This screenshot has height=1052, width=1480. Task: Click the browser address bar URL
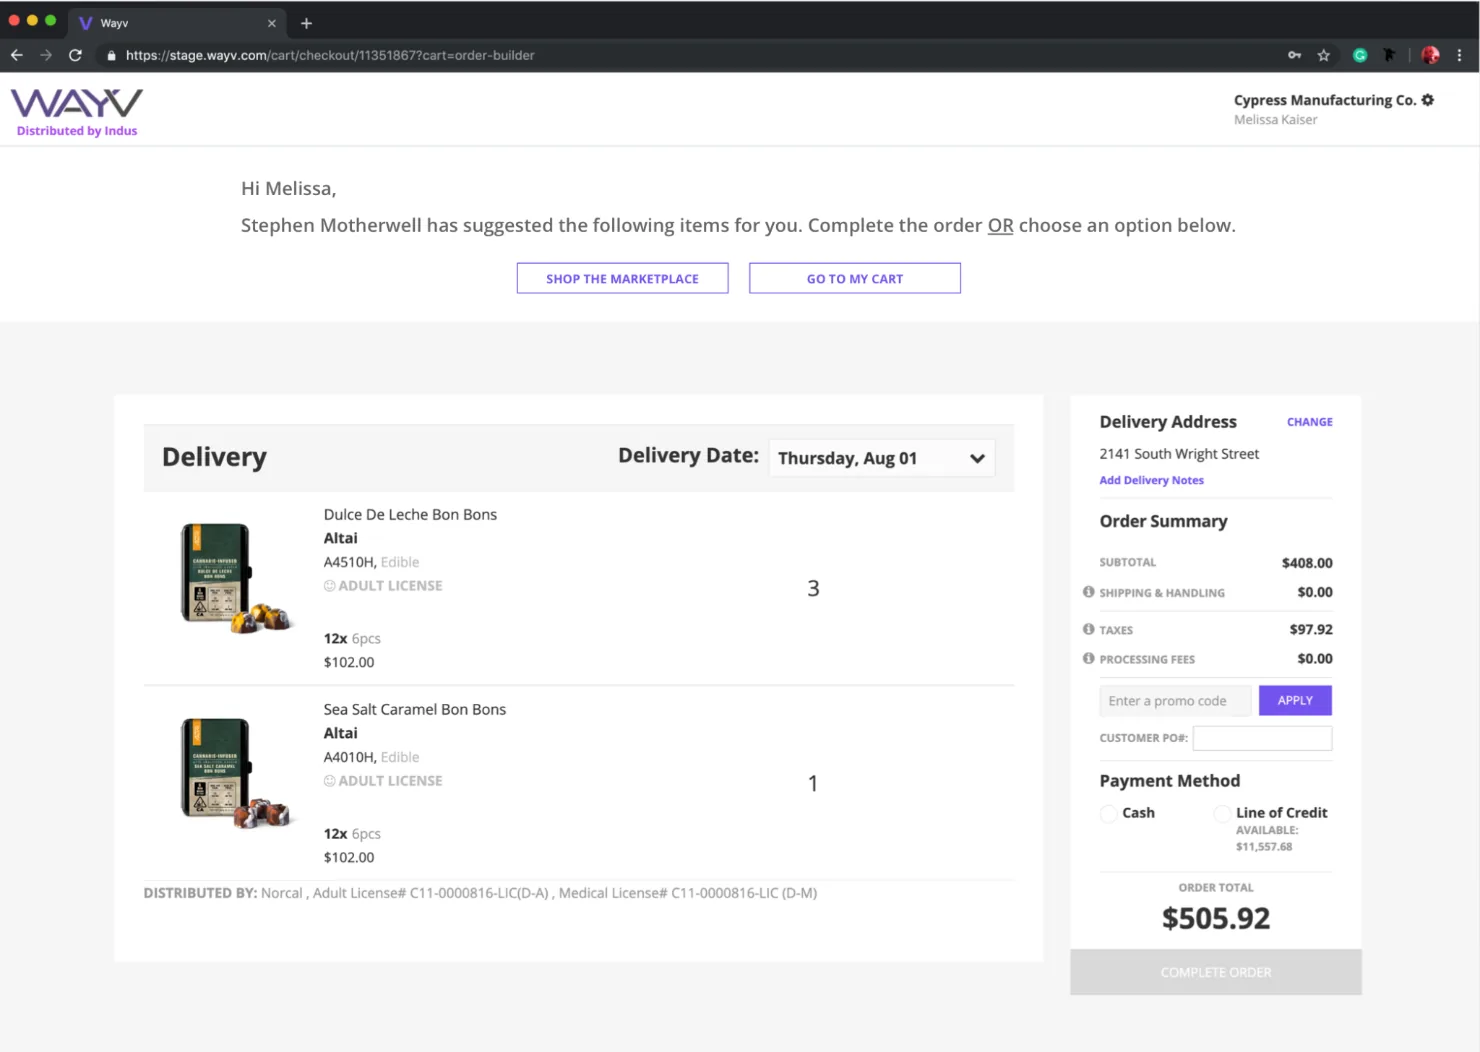[330, 55]
